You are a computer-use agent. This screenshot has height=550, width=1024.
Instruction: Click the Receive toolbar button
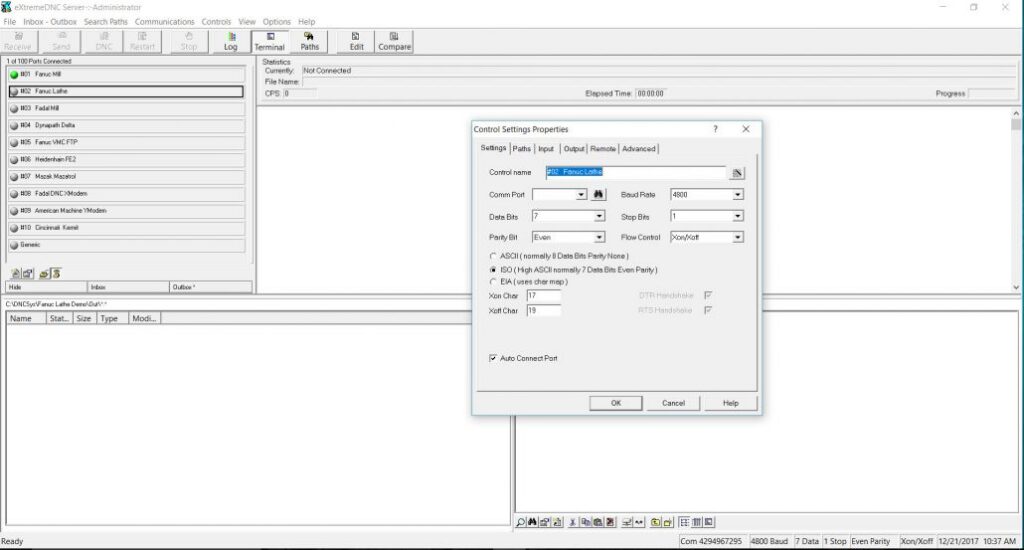coord(18,41)
